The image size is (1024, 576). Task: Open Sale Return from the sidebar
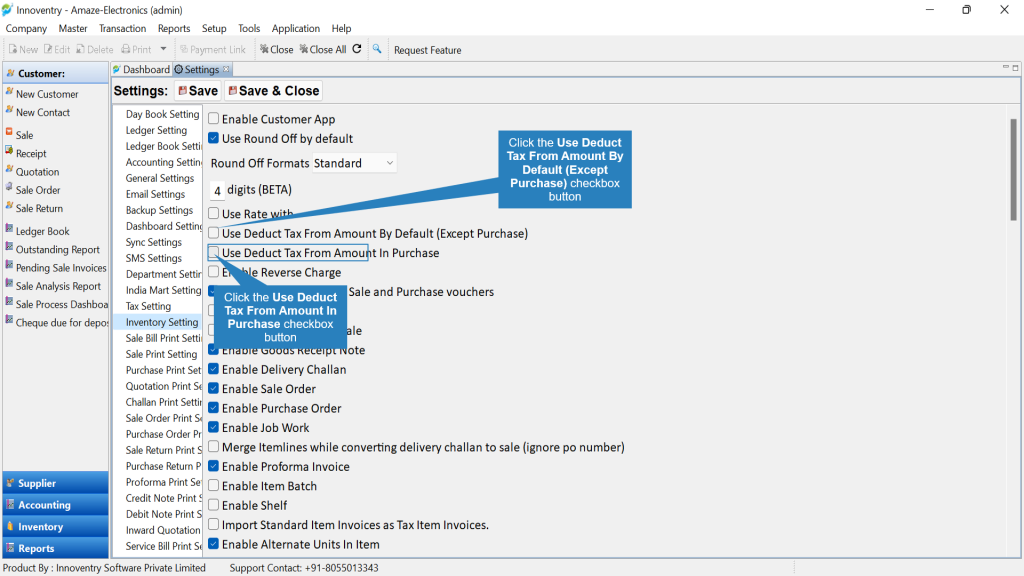[x=39, y=208]
